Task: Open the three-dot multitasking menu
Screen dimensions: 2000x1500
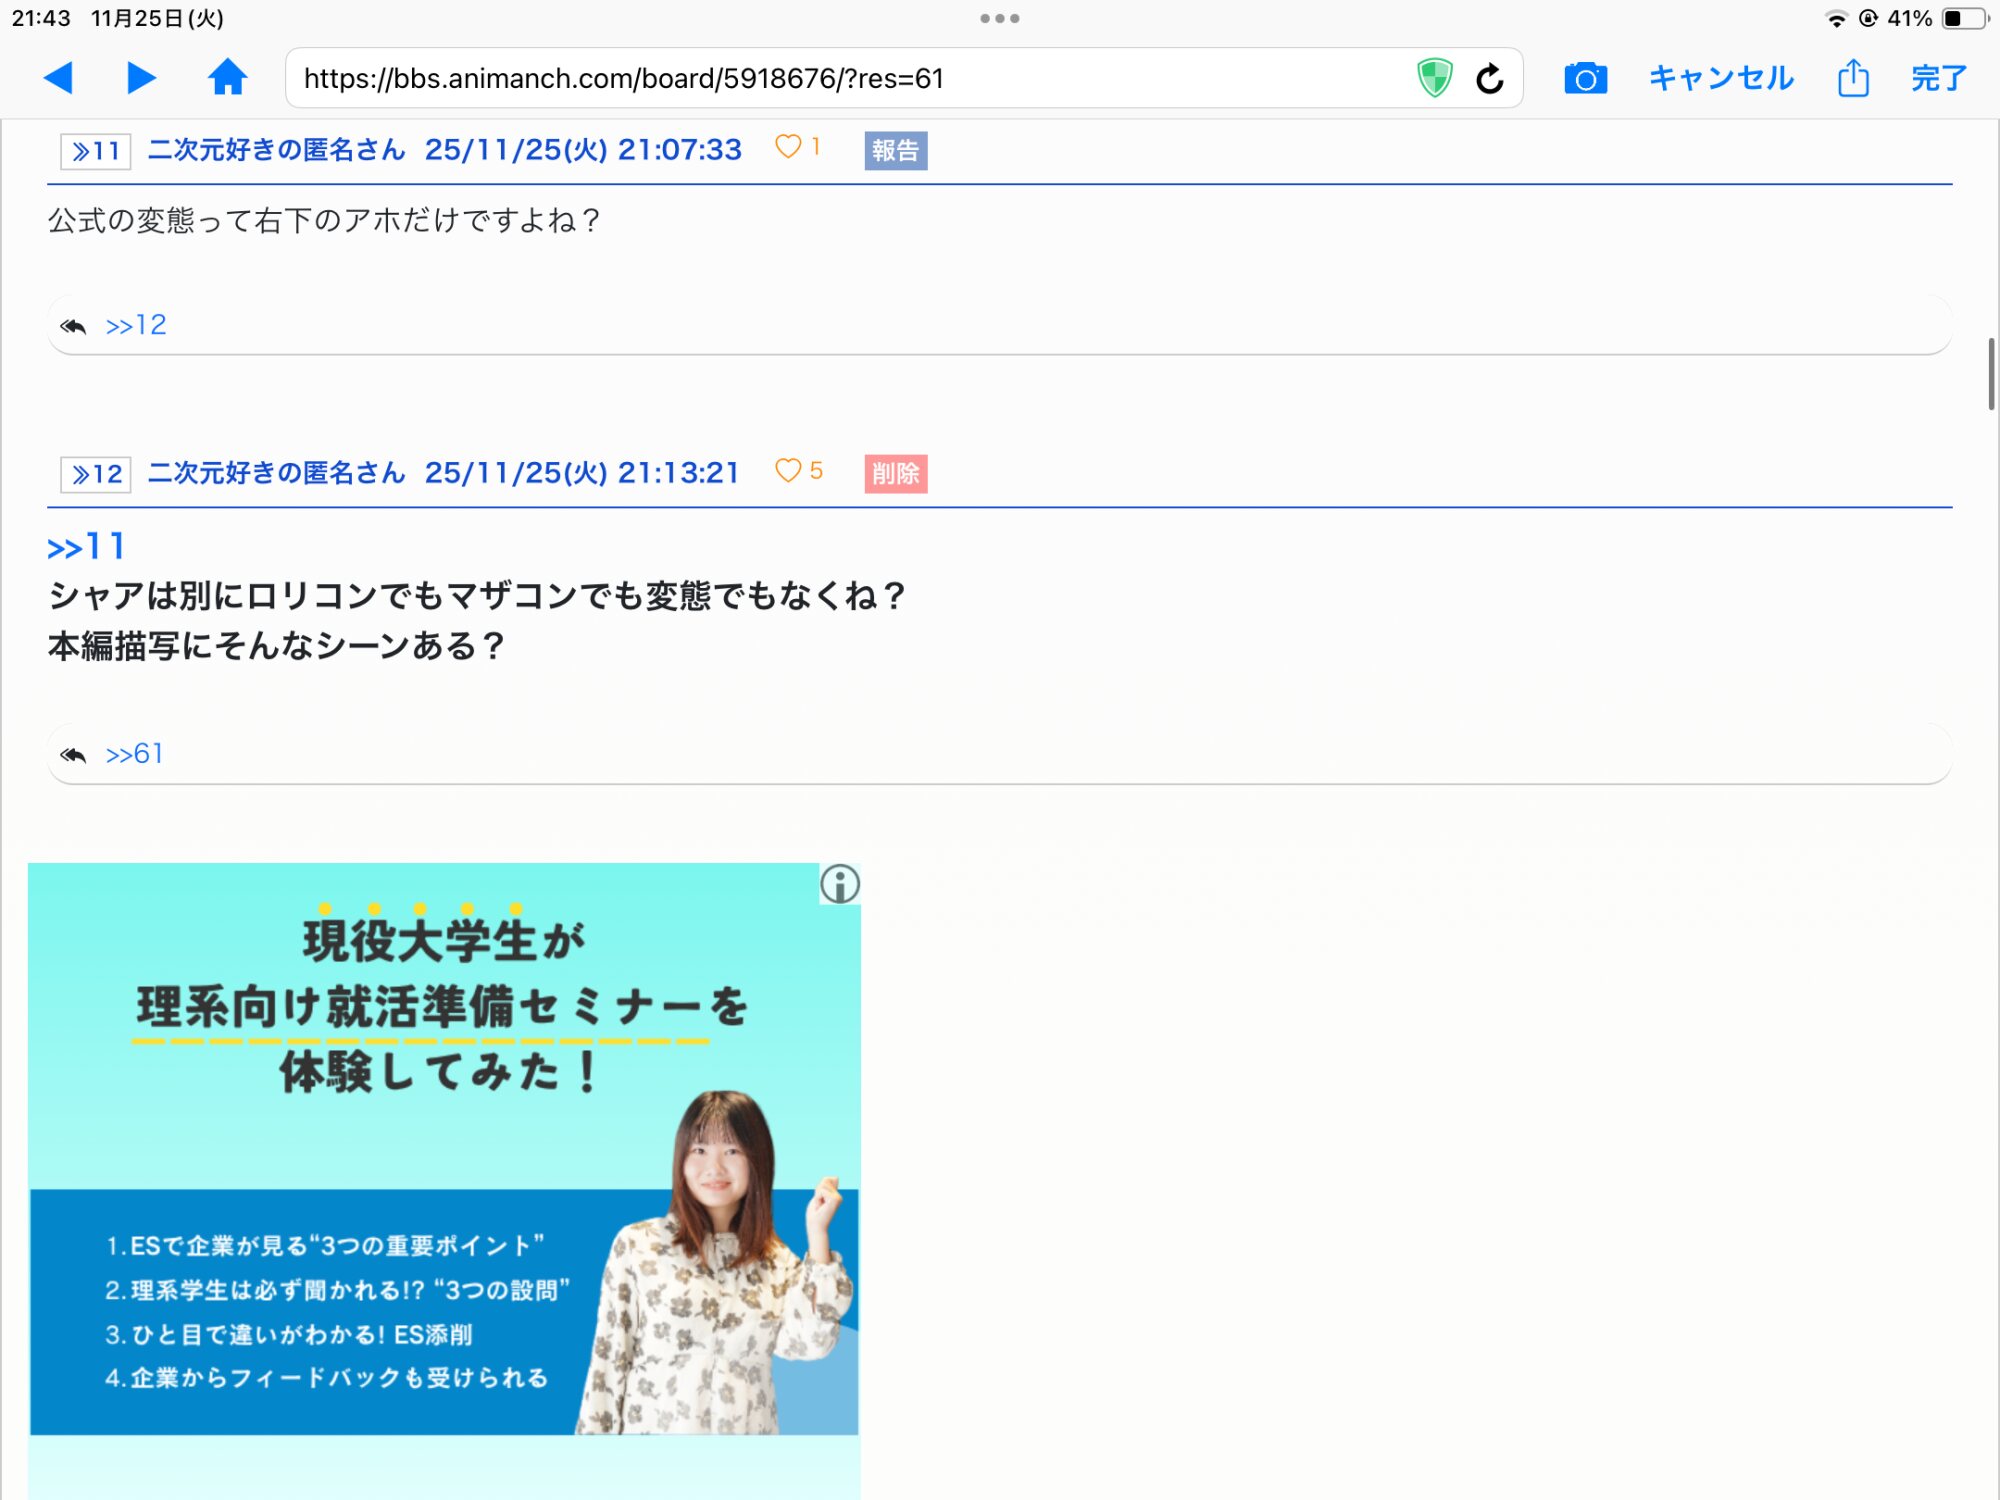Action: tap(999, 18)
